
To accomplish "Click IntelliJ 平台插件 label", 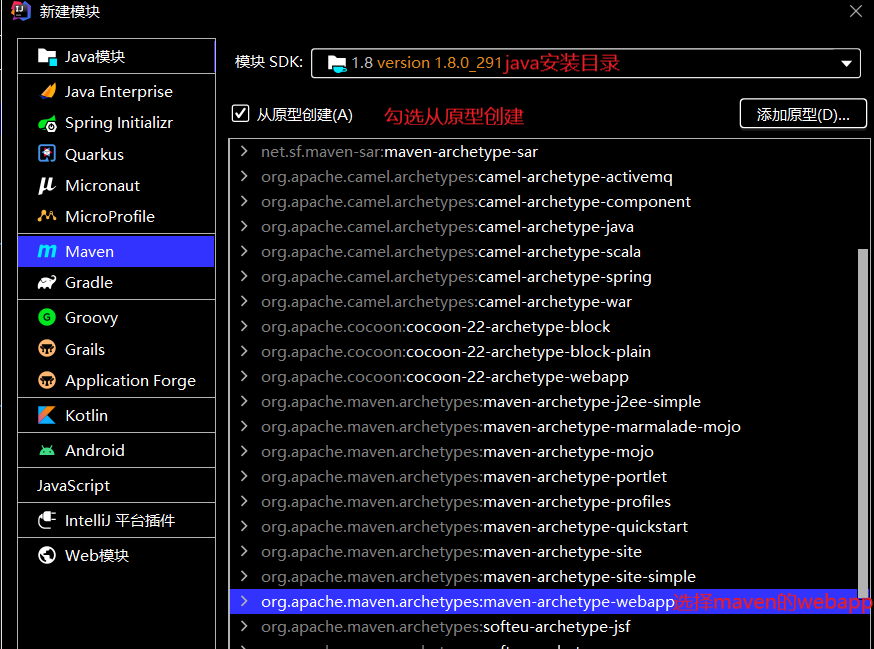I will (x=120, y=521).
